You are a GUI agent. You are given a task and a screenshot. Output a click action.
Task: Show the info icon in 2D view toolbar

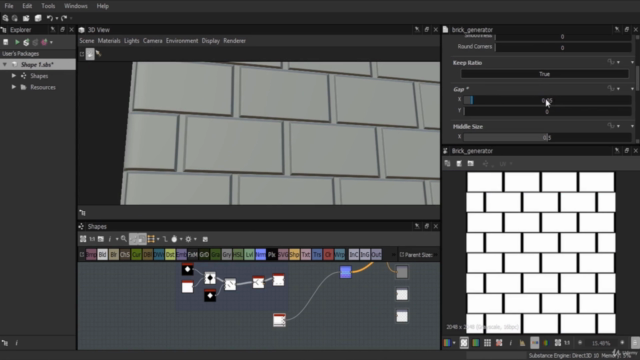point(511,343)
